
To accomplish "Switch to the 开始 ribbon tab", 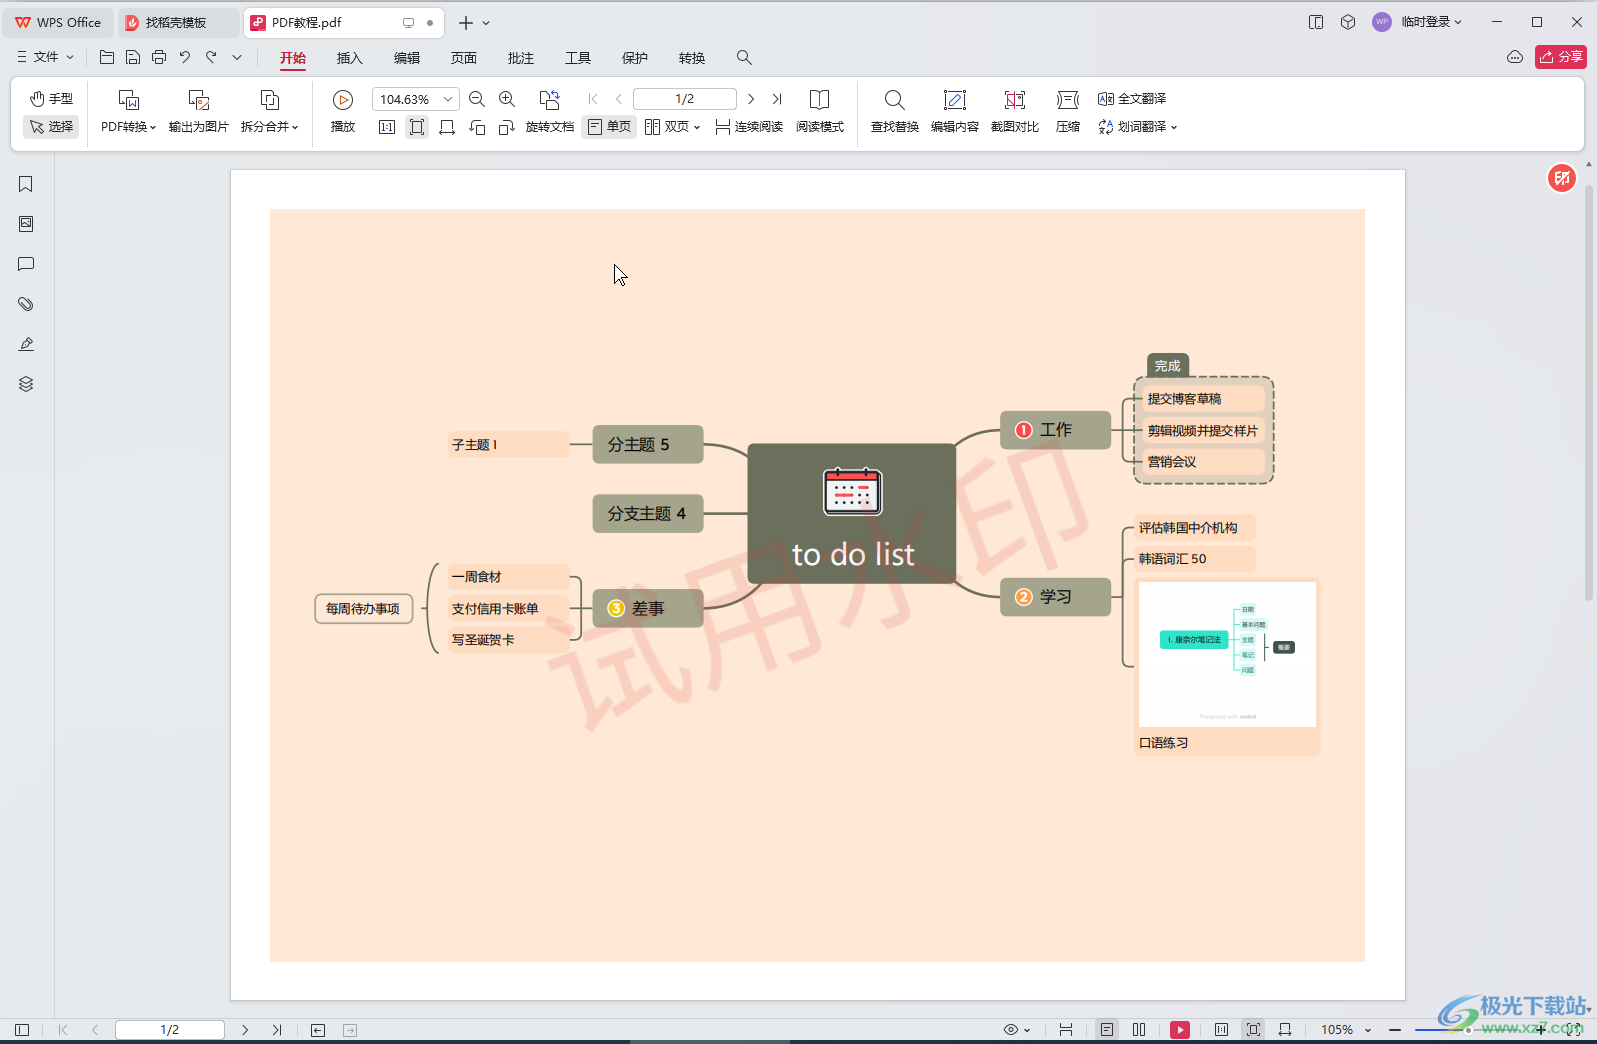I will (293, 58).
